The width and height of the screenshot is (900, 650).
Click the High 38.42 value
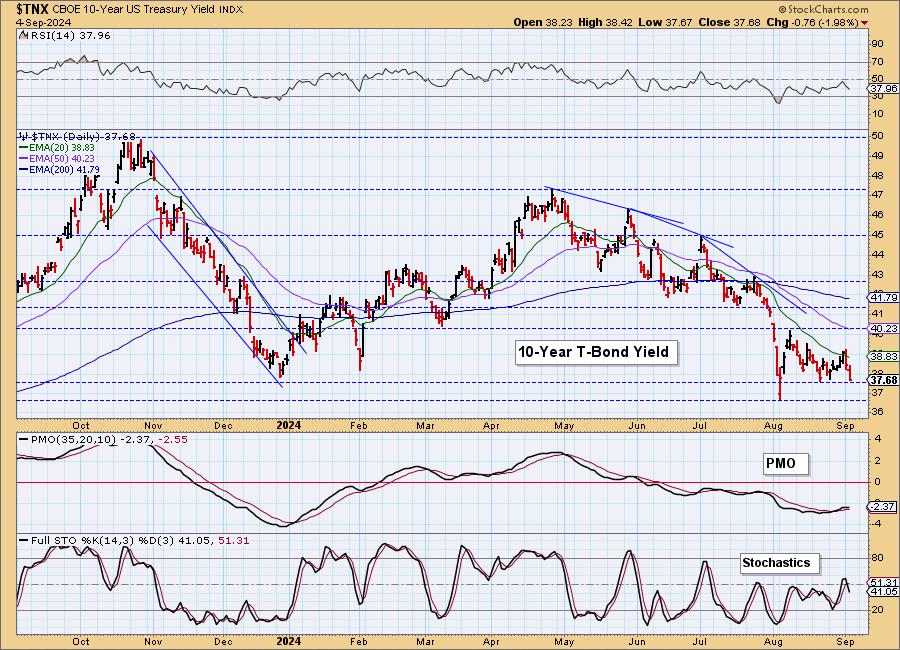[x=603, y=22]
